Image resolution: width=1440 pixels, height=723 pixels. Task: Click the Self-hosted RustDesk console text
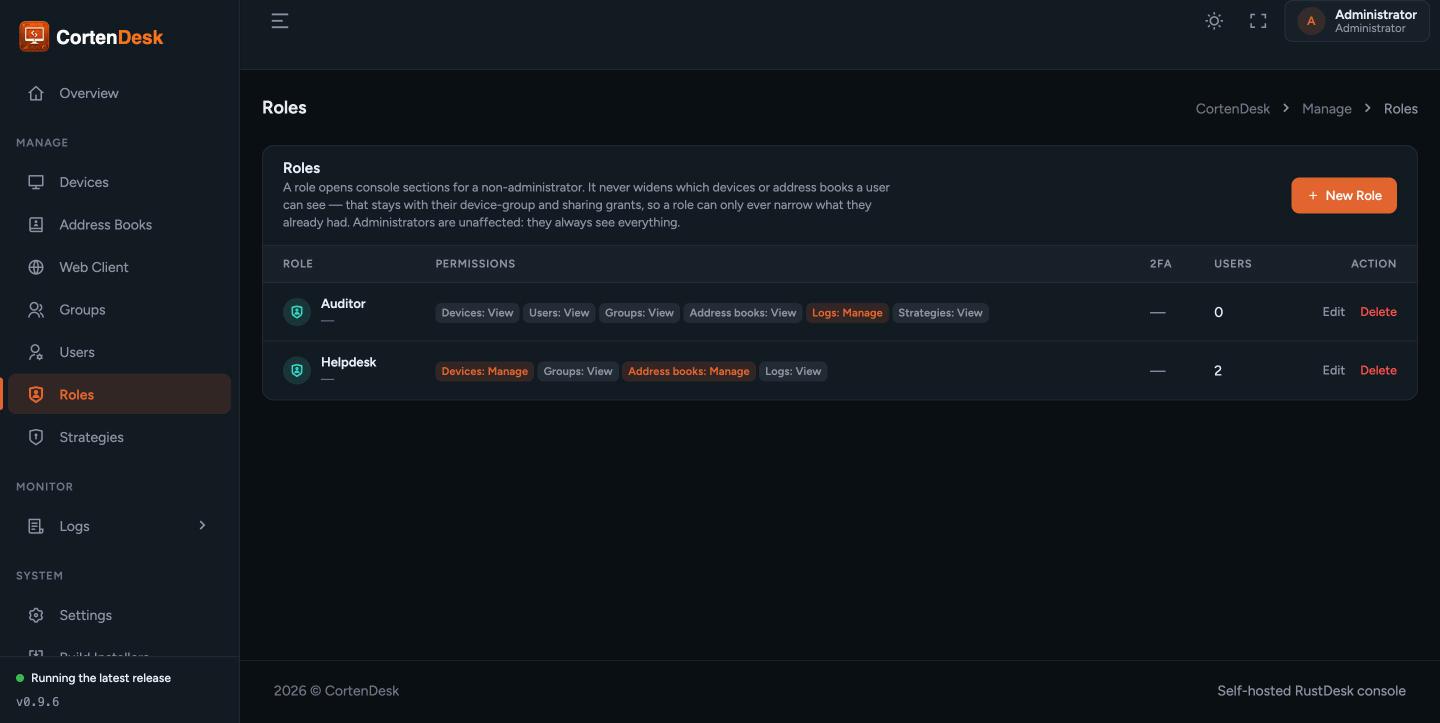[x=1311, y=691]
